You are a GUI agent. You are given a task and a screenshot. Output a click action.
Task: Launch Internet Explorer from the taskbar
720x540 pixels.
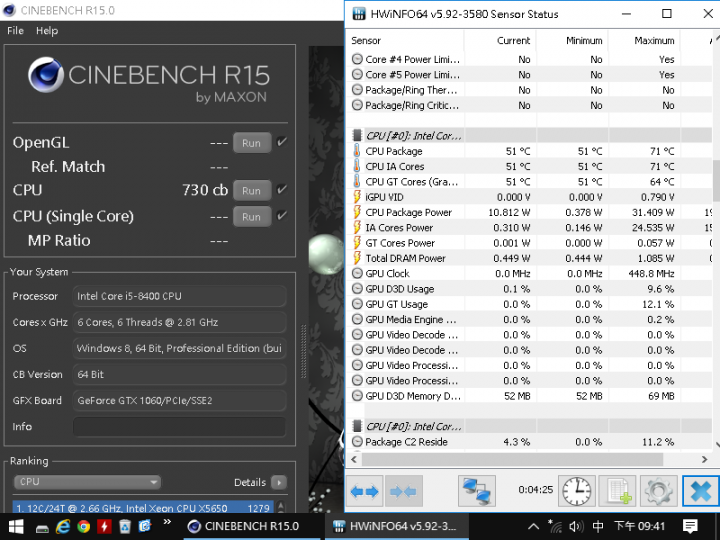[x=62, y=526]
